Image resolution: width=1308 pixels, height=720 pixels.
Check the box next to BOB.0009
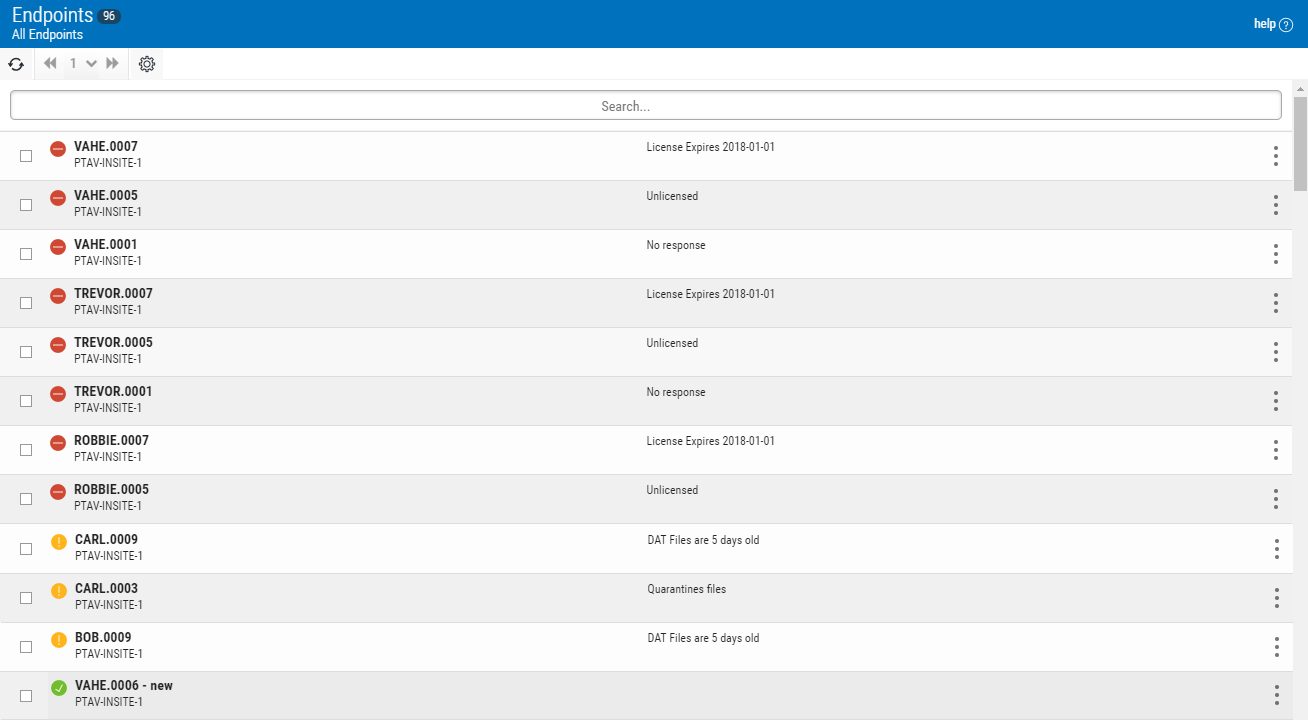[x=26, y=647]
